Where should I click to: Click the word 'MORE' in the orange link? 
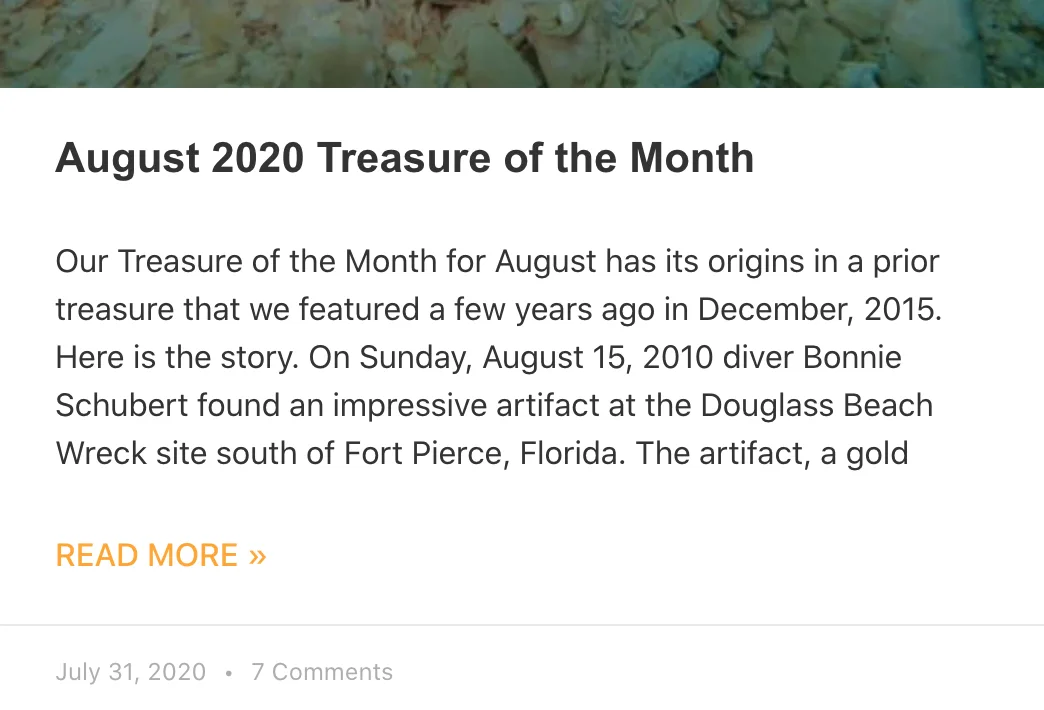192,555
